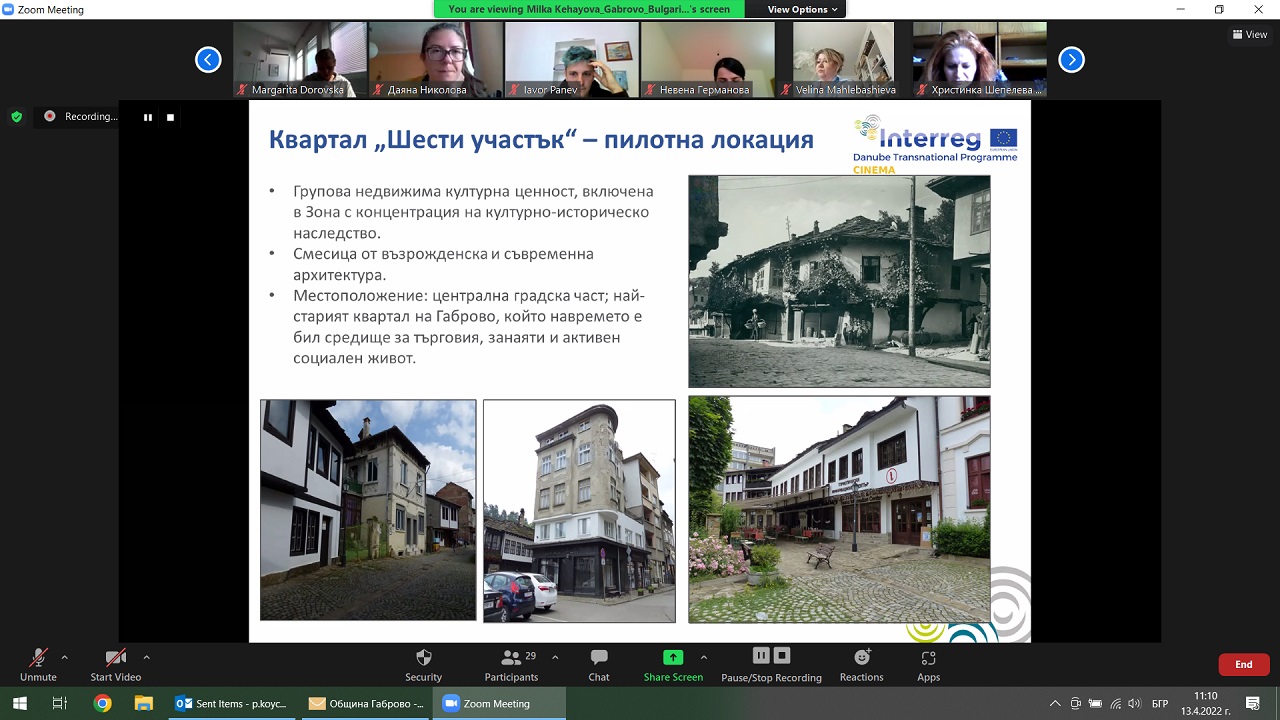Switch to the Sent Items Outlook taskbar window
Image resolution: width=1280 pixels, height=720 pixels.
(x=232, y=703)
